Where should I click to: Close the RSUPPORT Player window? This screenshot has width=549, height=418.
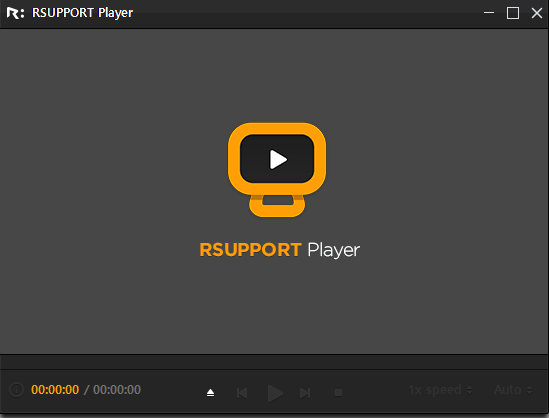[x=537, y=13]
